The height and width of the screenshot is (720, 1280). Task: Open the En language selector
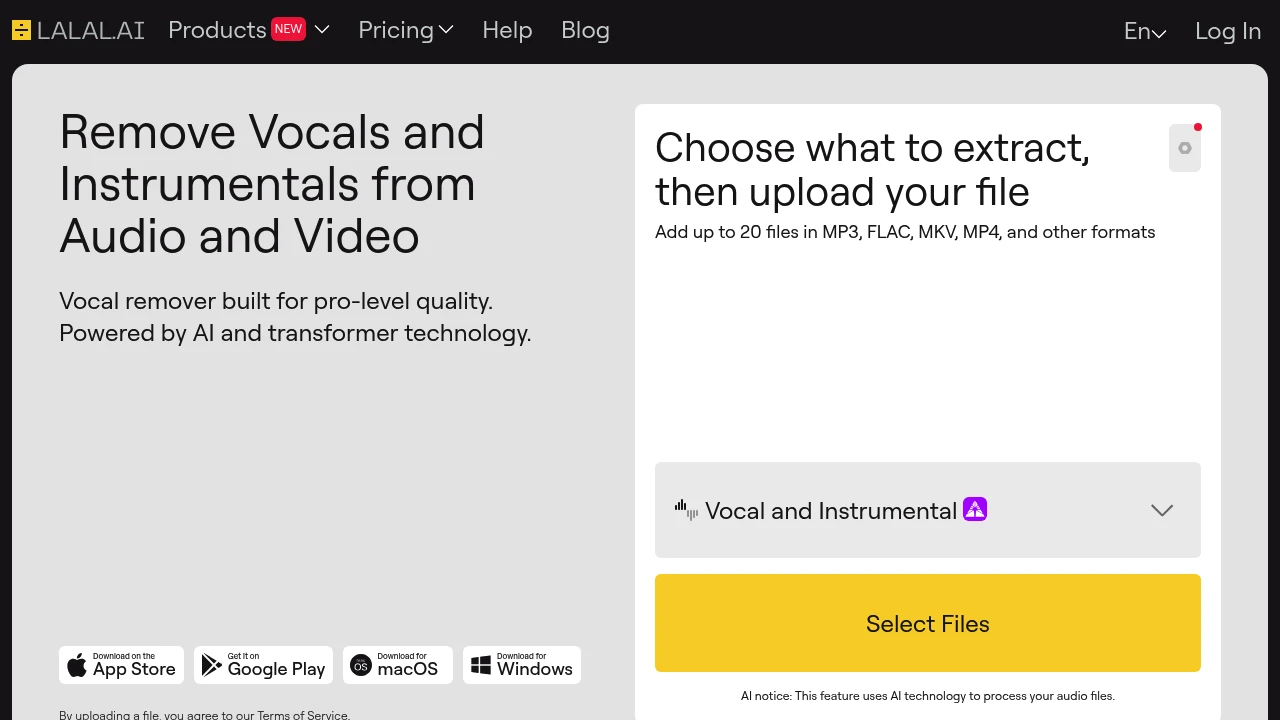[x=1145, y=31]
